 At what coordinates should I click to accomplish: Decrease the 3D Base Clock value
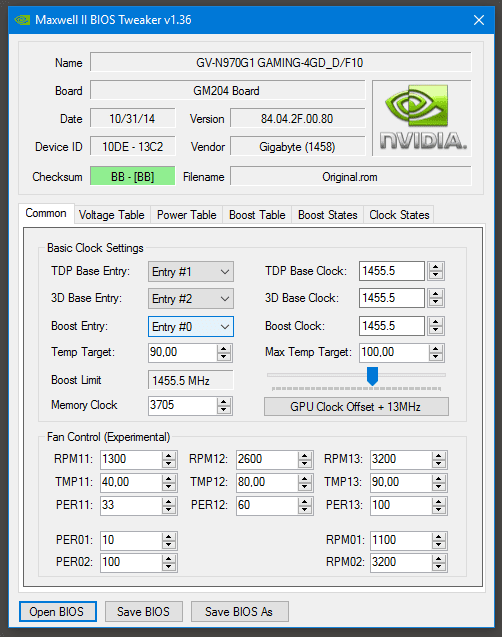pos(435,303)
